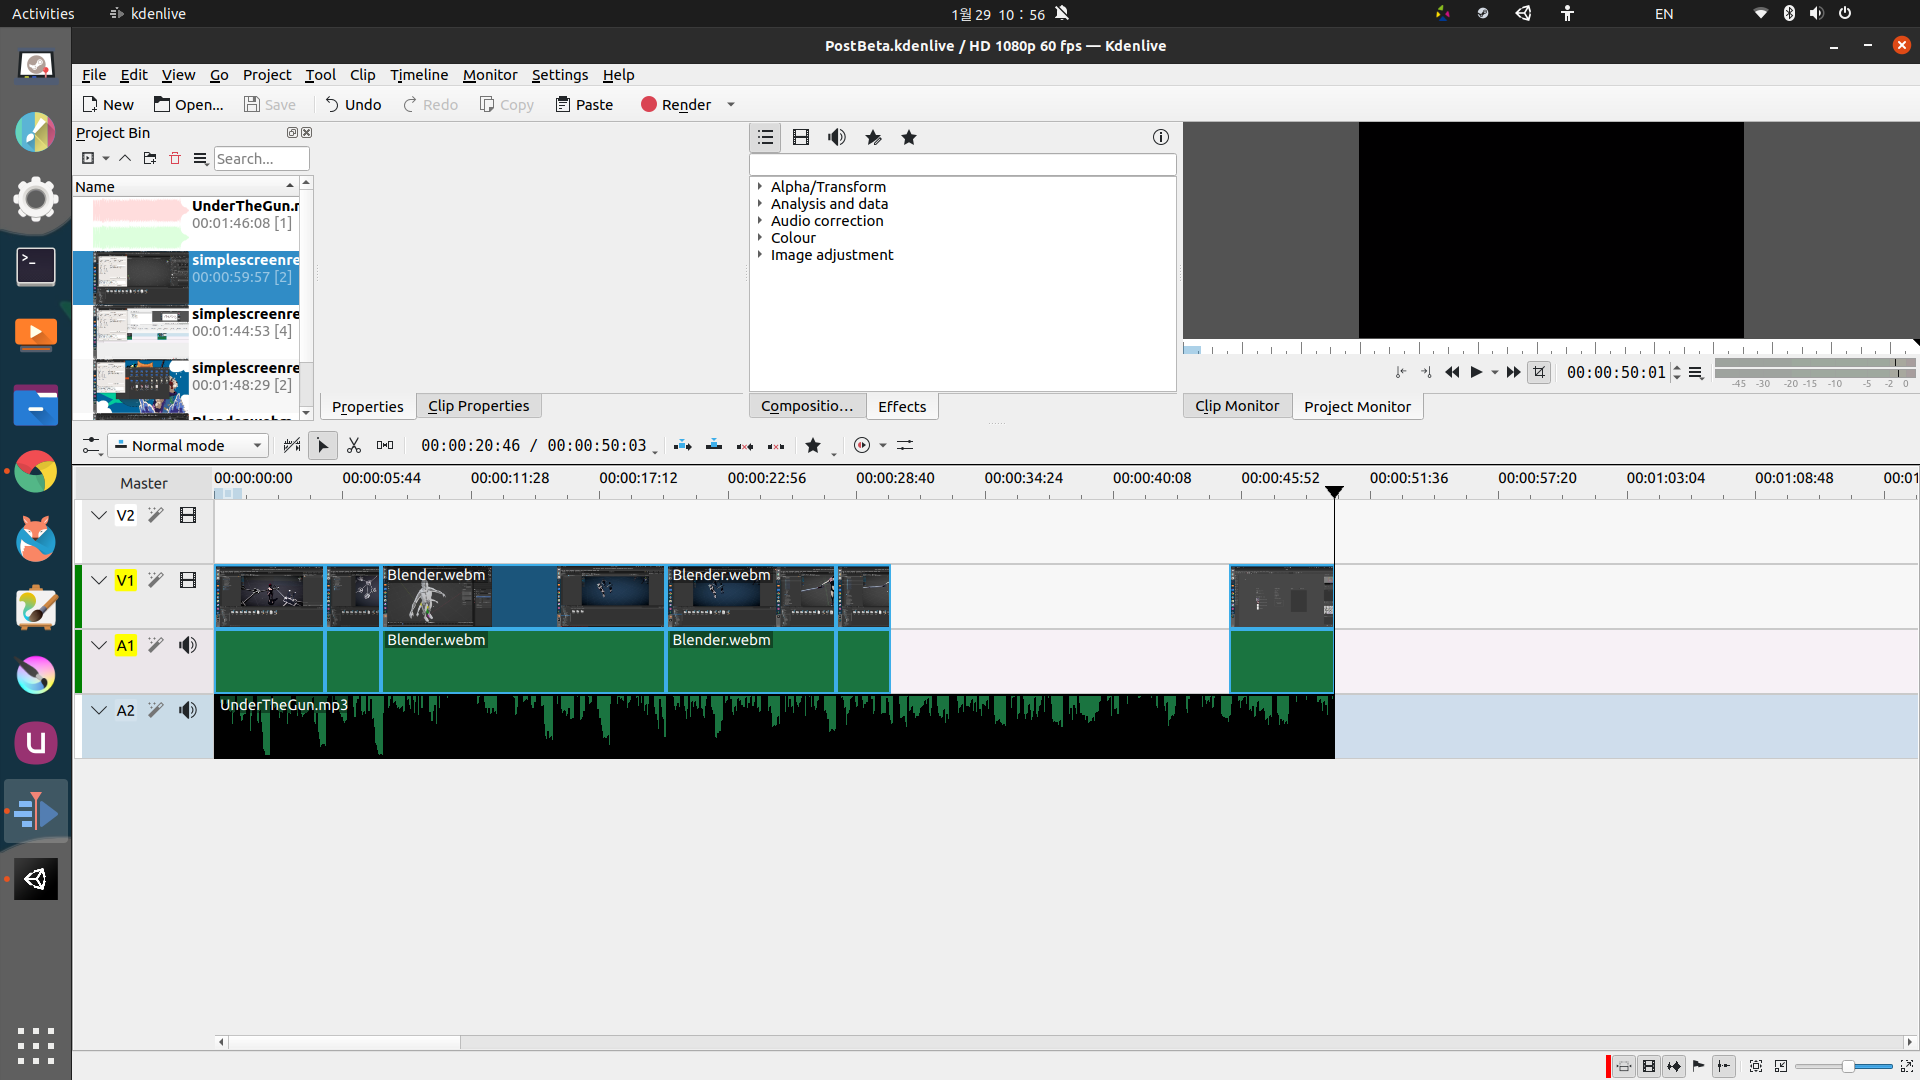Click in the Project Bin search field
1920x1080 pixels.
[x=261, y=158]
